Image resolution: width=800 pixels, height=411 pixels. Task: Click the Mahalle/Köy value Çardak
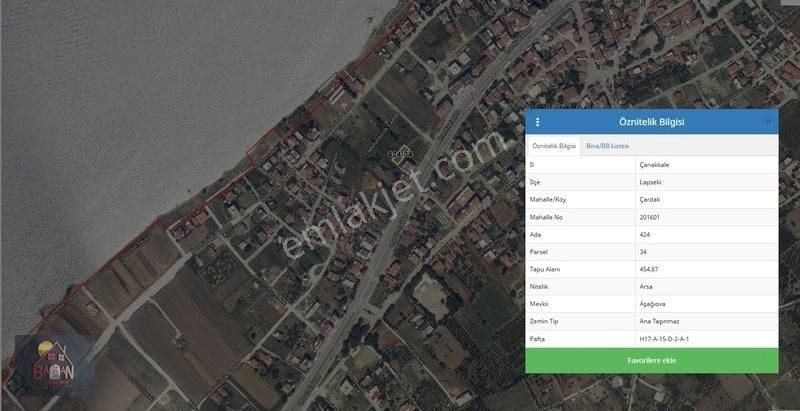(649, 199)
